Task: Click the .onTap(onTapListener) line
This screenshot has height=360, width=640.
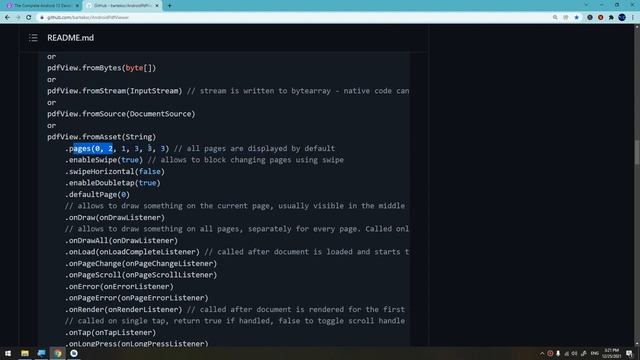Action: point(111,333)
